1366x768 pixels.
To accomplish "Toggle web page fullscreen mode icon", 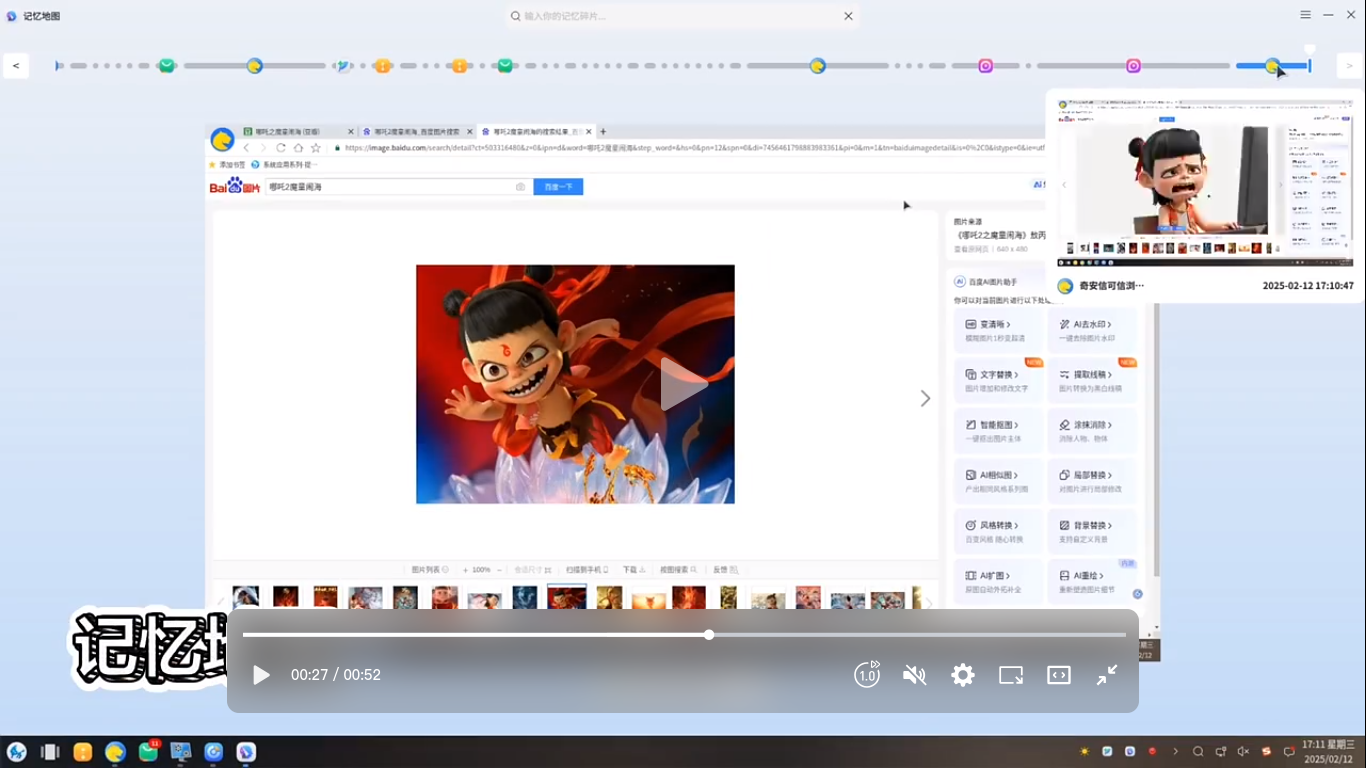I will pos(1059,675).
